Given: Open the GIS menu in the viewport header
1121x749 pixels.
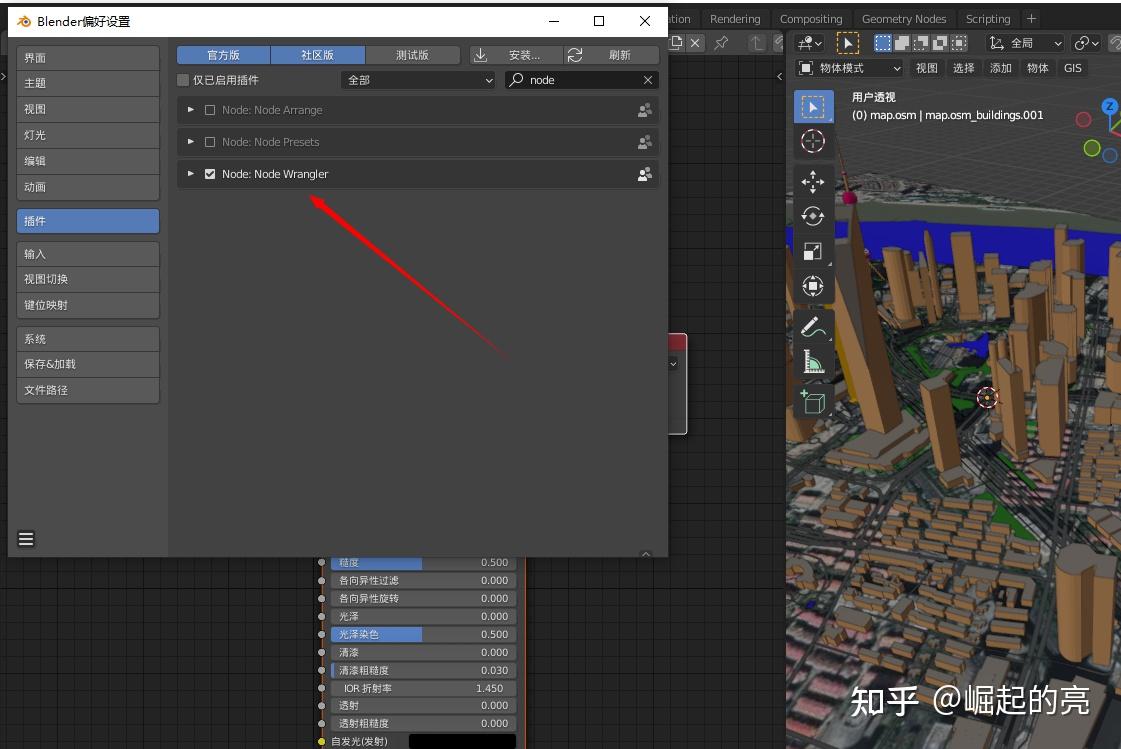Looking at the screenshot, I should (1072, 67).
